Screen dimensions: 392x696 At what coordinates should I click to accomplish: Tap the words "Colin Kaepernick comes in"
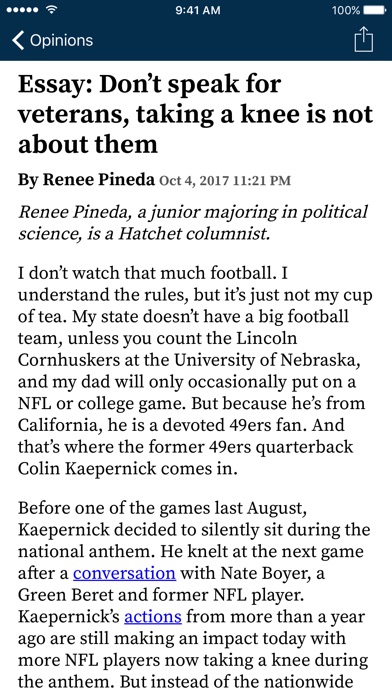pos(127,469)
